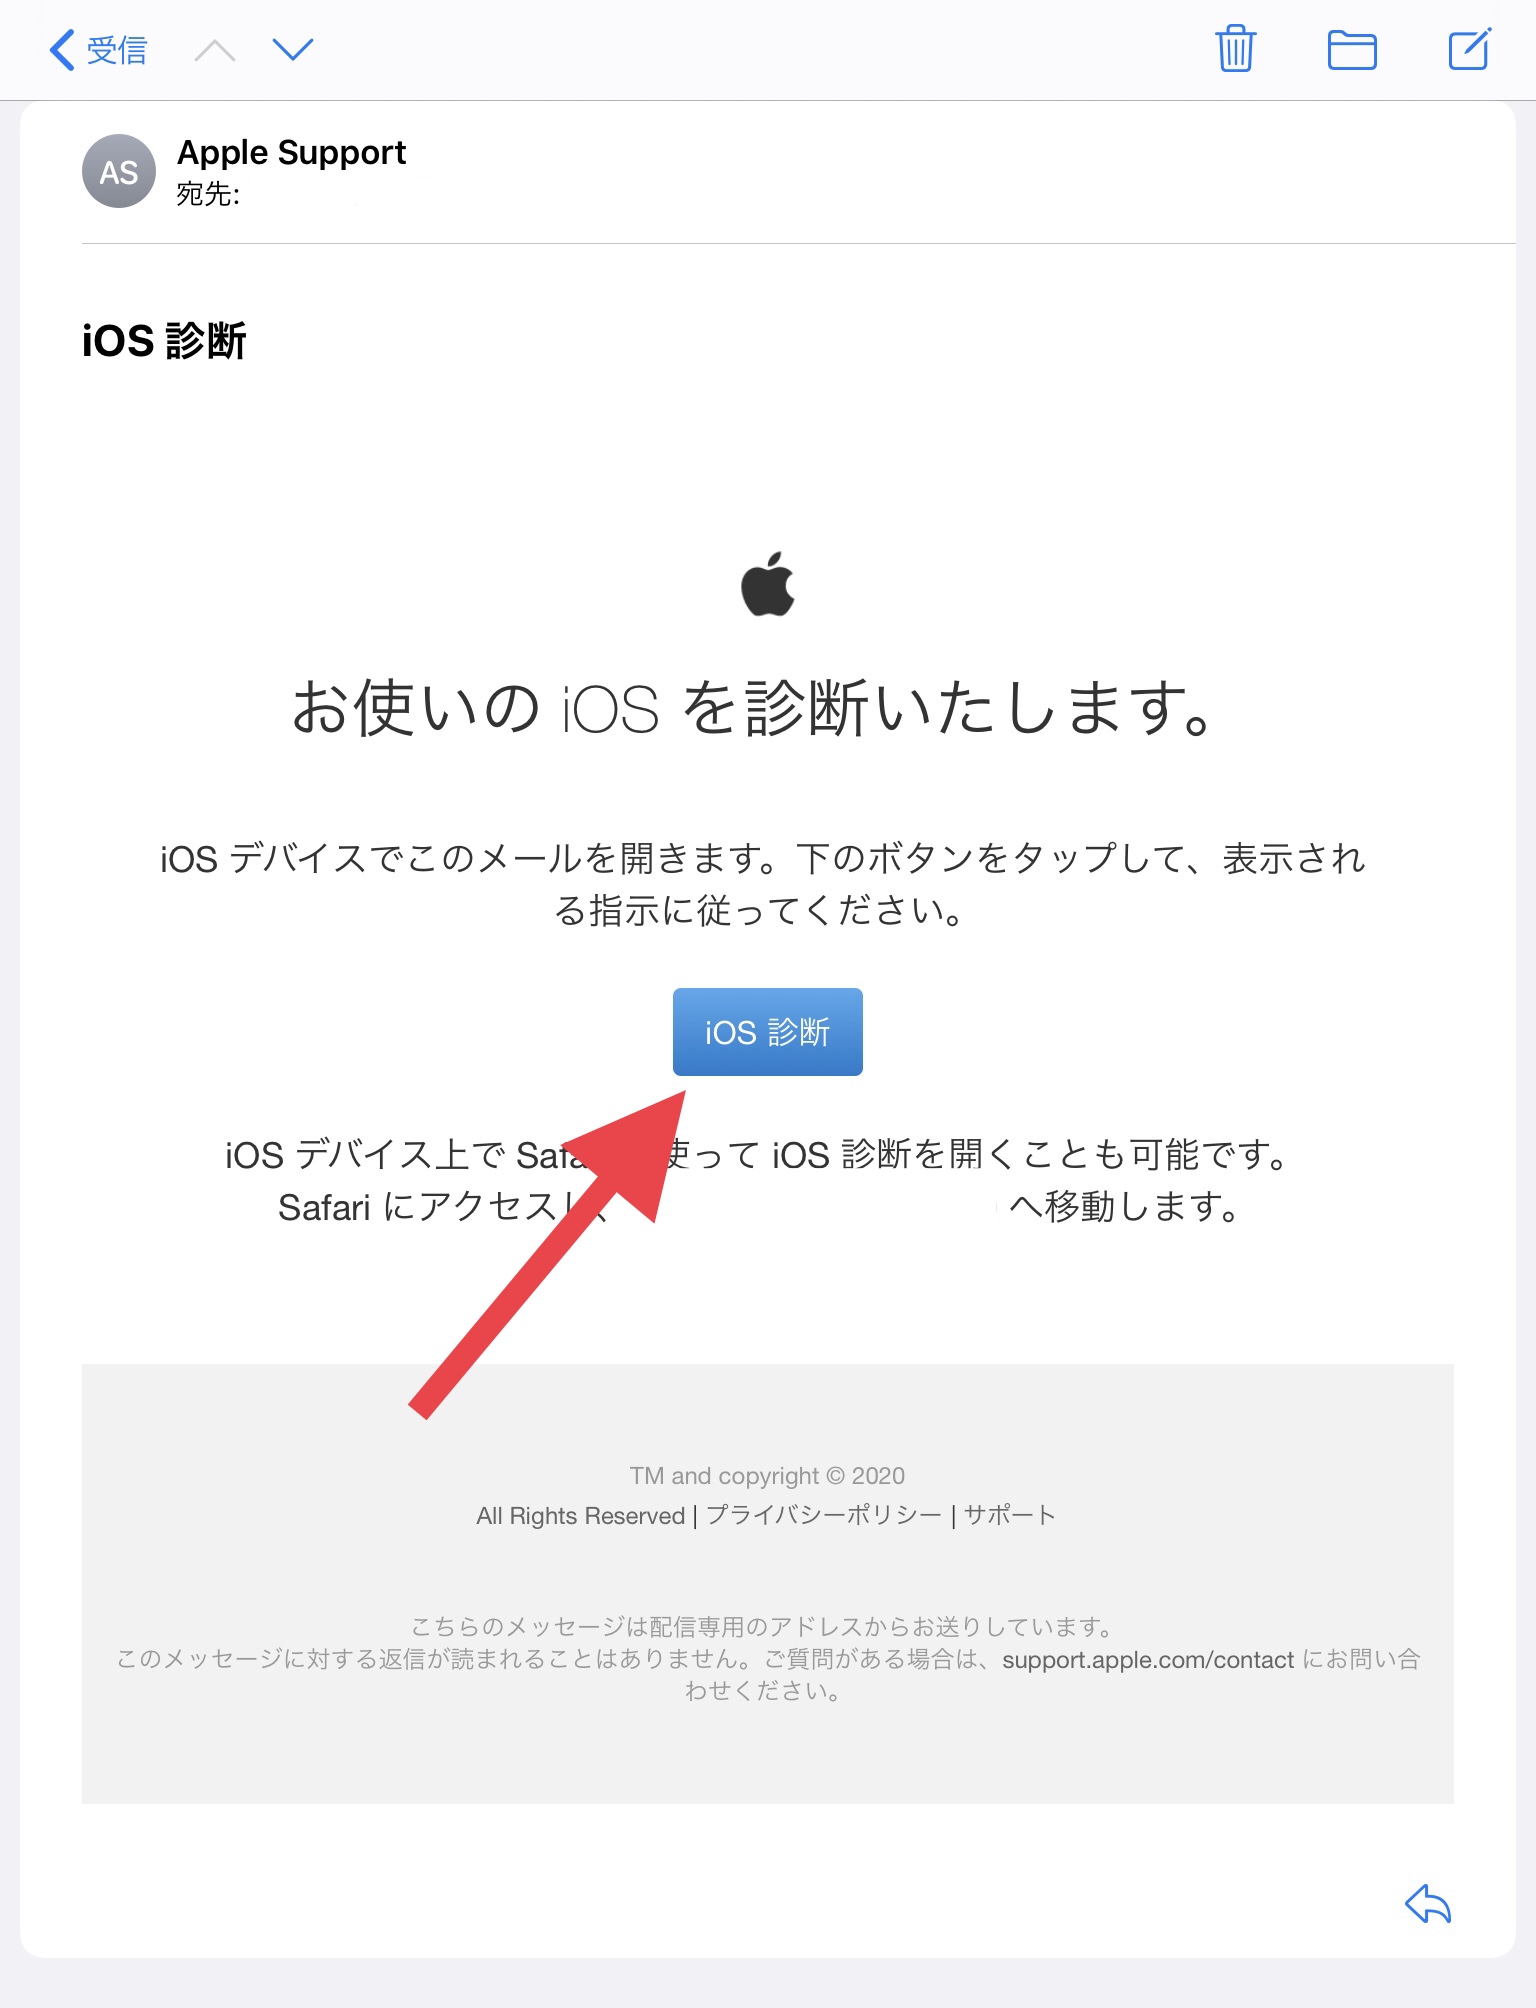Screen dimensions: 1536x2008
Task: Tap the reply arrow icon
Action: coord(1428,1903)
